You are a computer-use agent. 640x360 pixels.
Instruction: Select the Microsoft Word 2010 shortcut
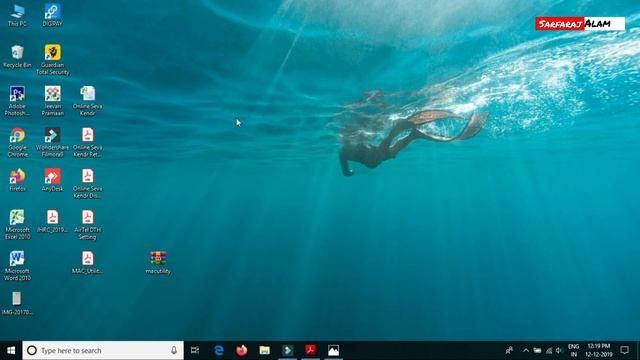(x=17, y=266)
